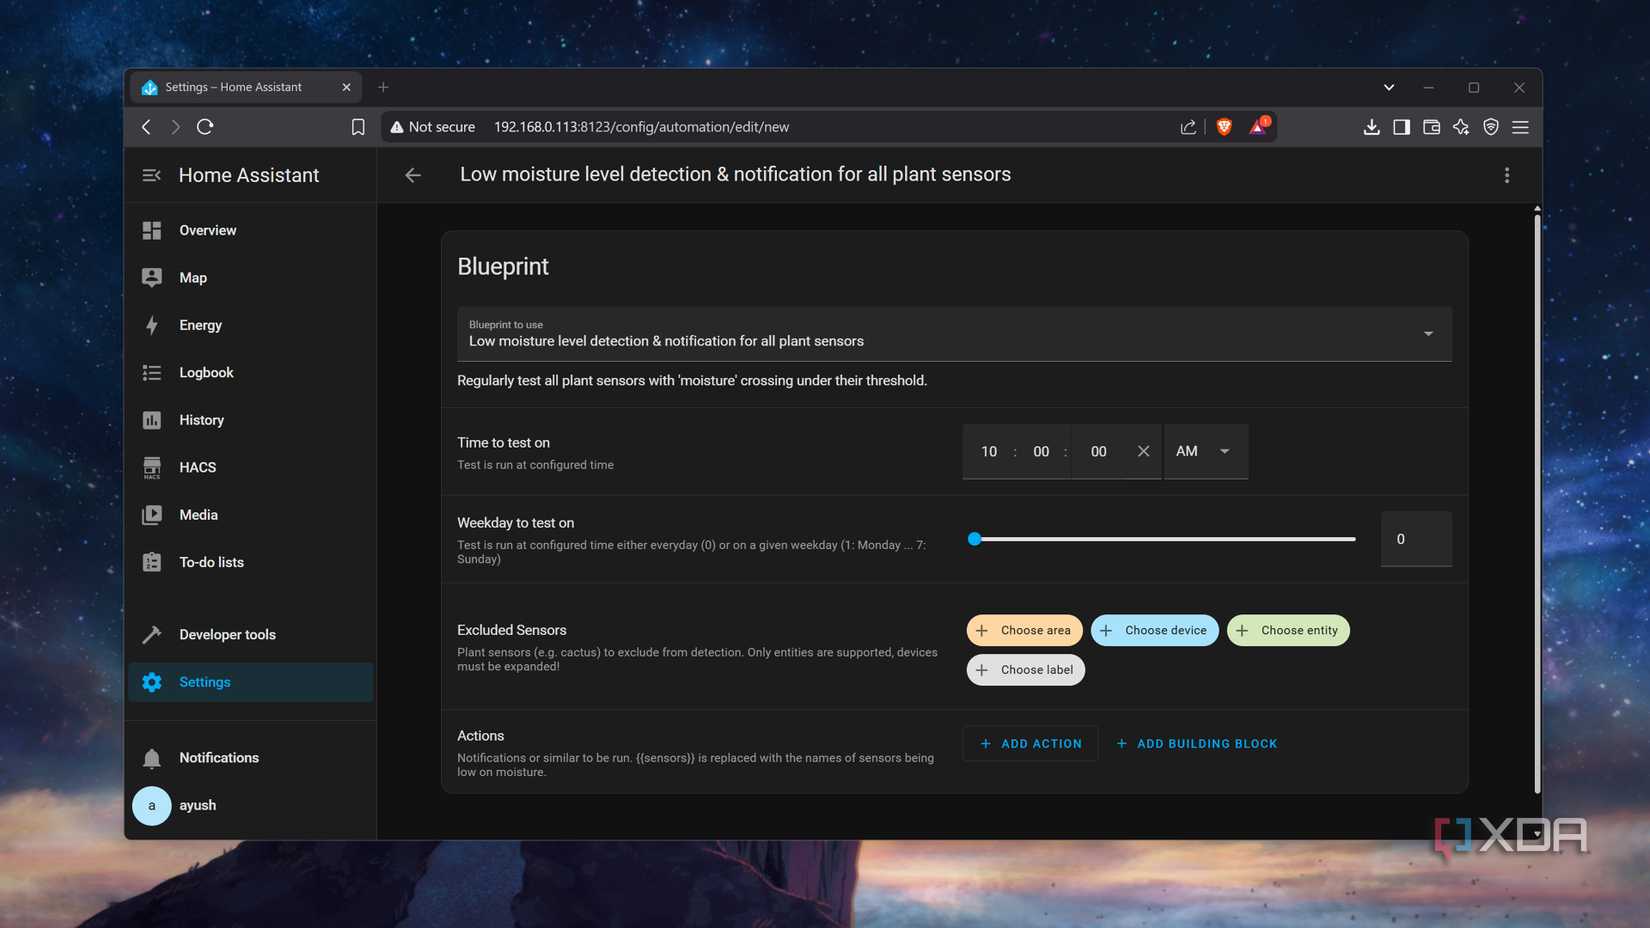Click the hour field of time input
The image size is (1650, 928).
point(989,451)
